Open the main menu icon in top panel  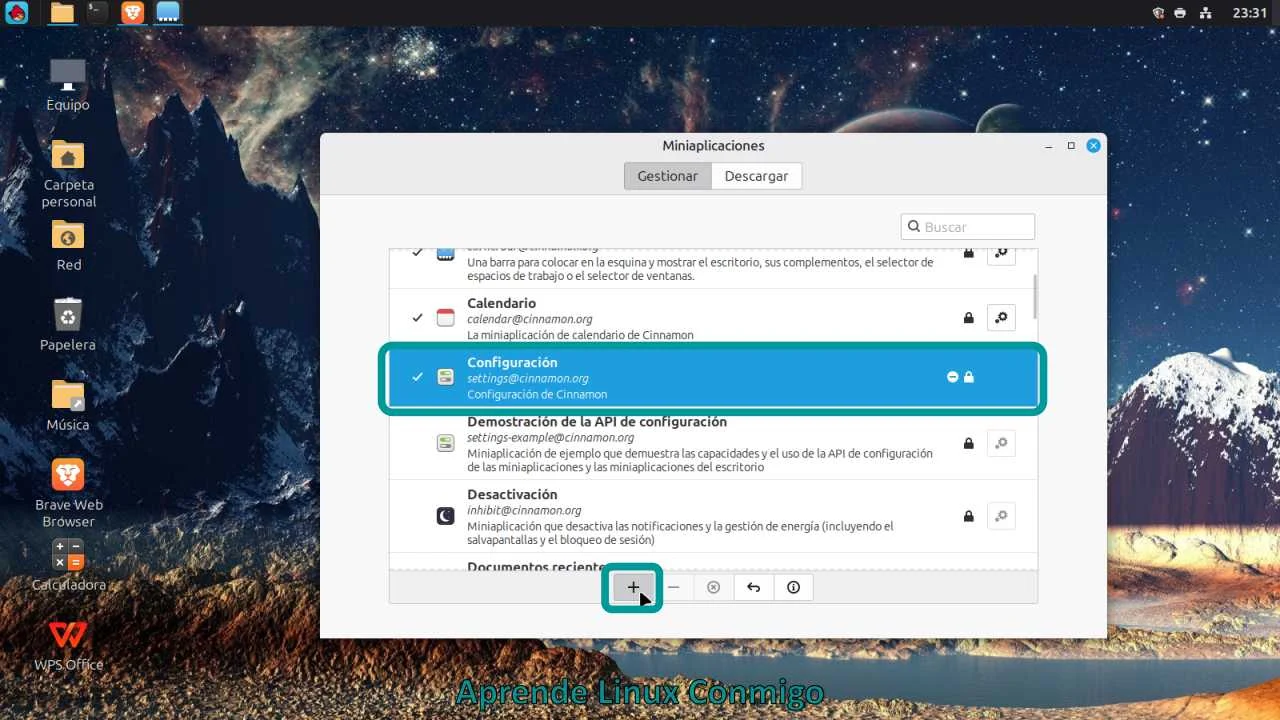click(x=16, y=13)
